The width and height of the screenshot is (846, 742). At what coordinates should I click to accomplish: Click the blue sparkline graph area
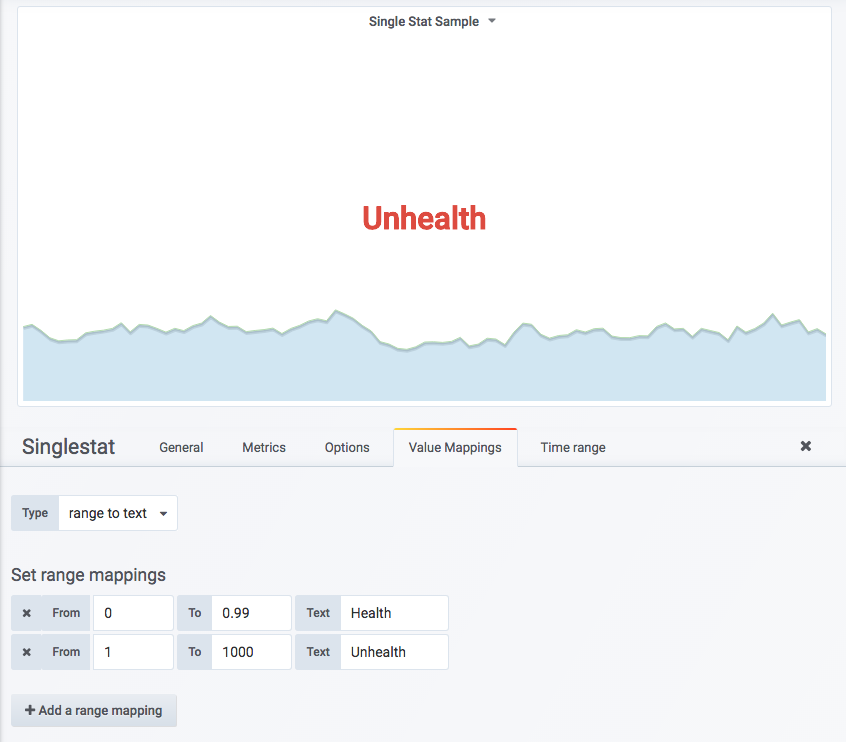click(424, 370)
